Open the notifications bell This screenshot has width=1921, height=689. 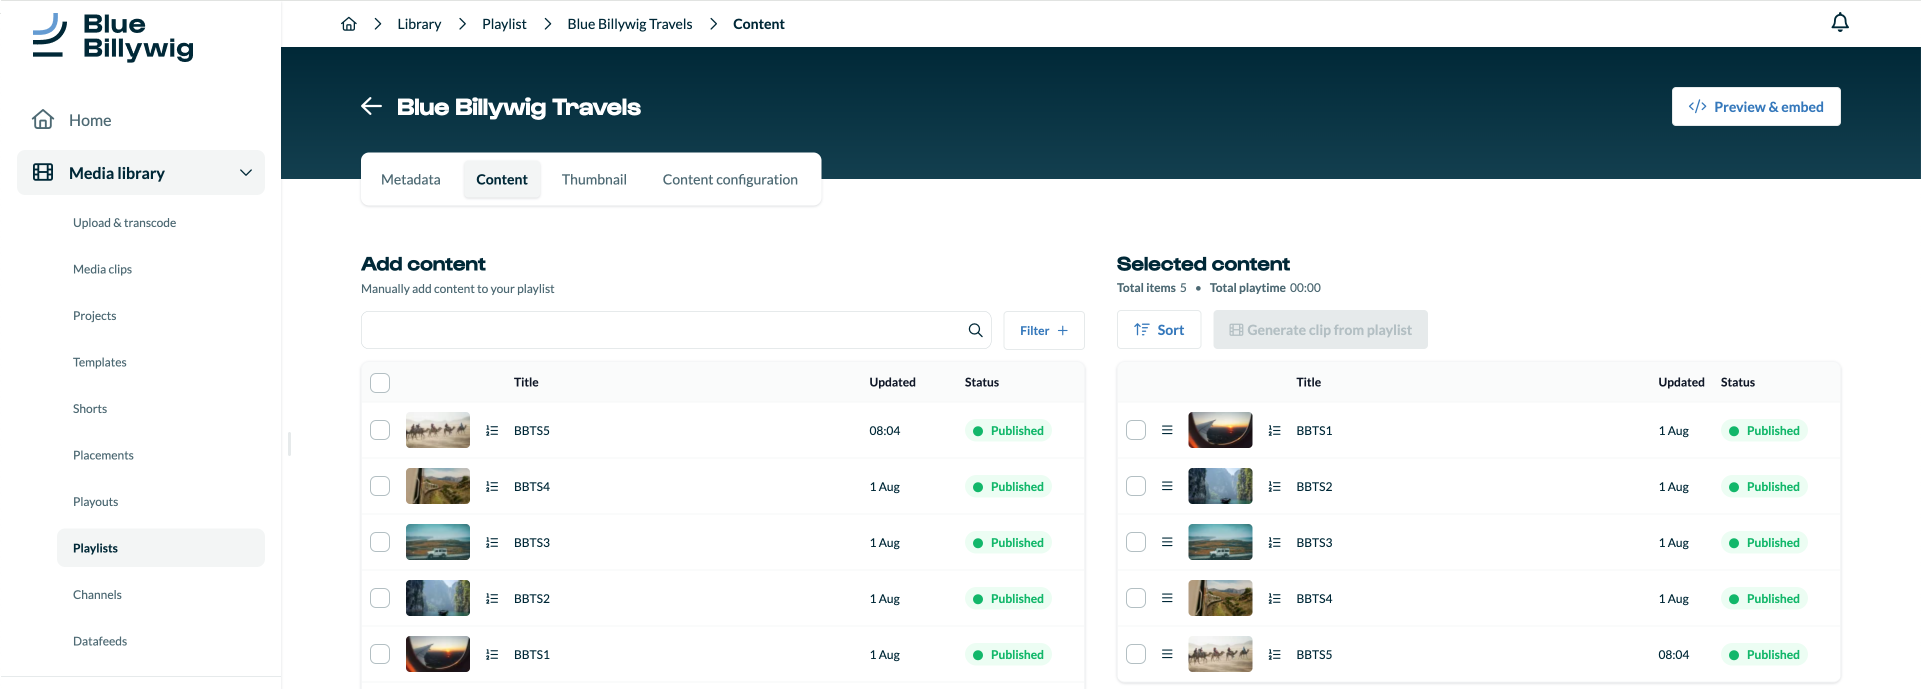point(1840,22)
